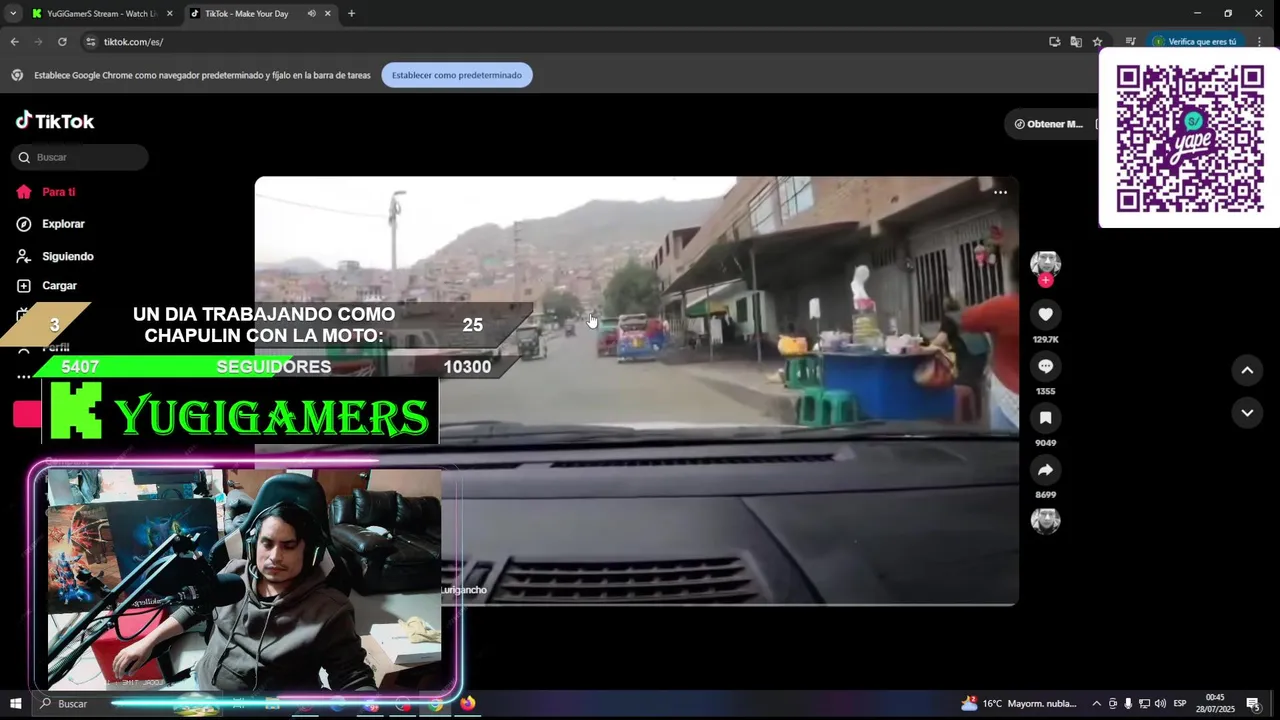The width and height of the screenshot is (1280, 720).
Task: Go to the next video with down arrow
Action: coord(1247,412)
